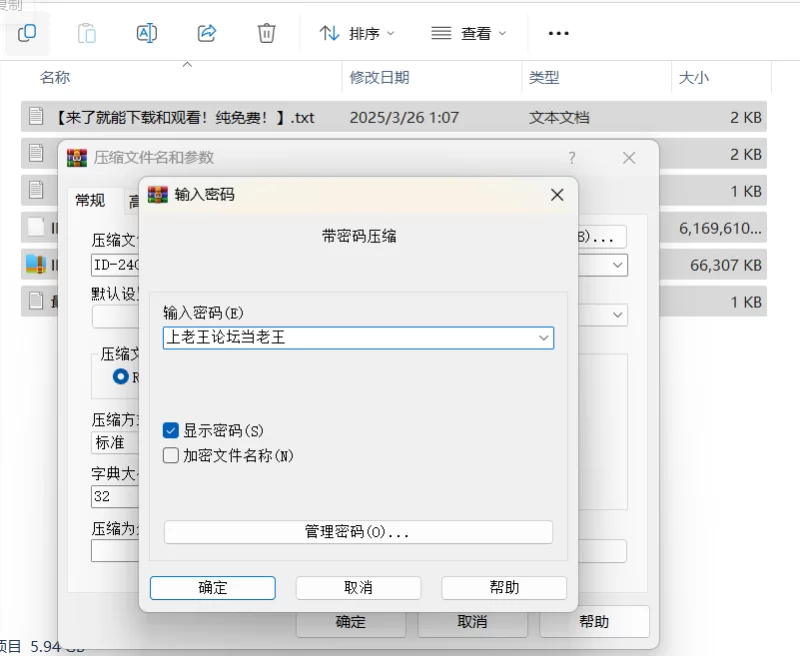Click the share icon in Explorer toolbar

pos(207,33)
